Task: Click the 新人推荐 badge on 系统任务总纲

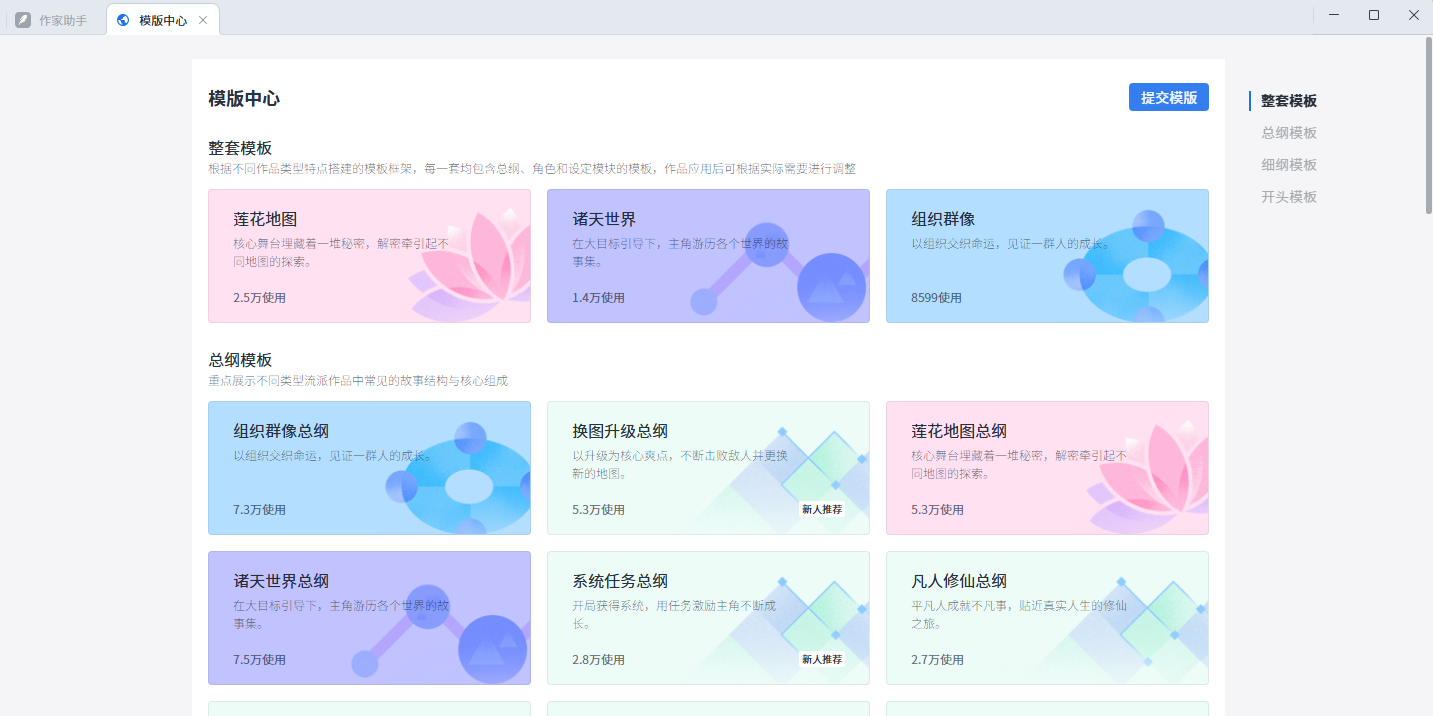Action: [x=820, y=659]
